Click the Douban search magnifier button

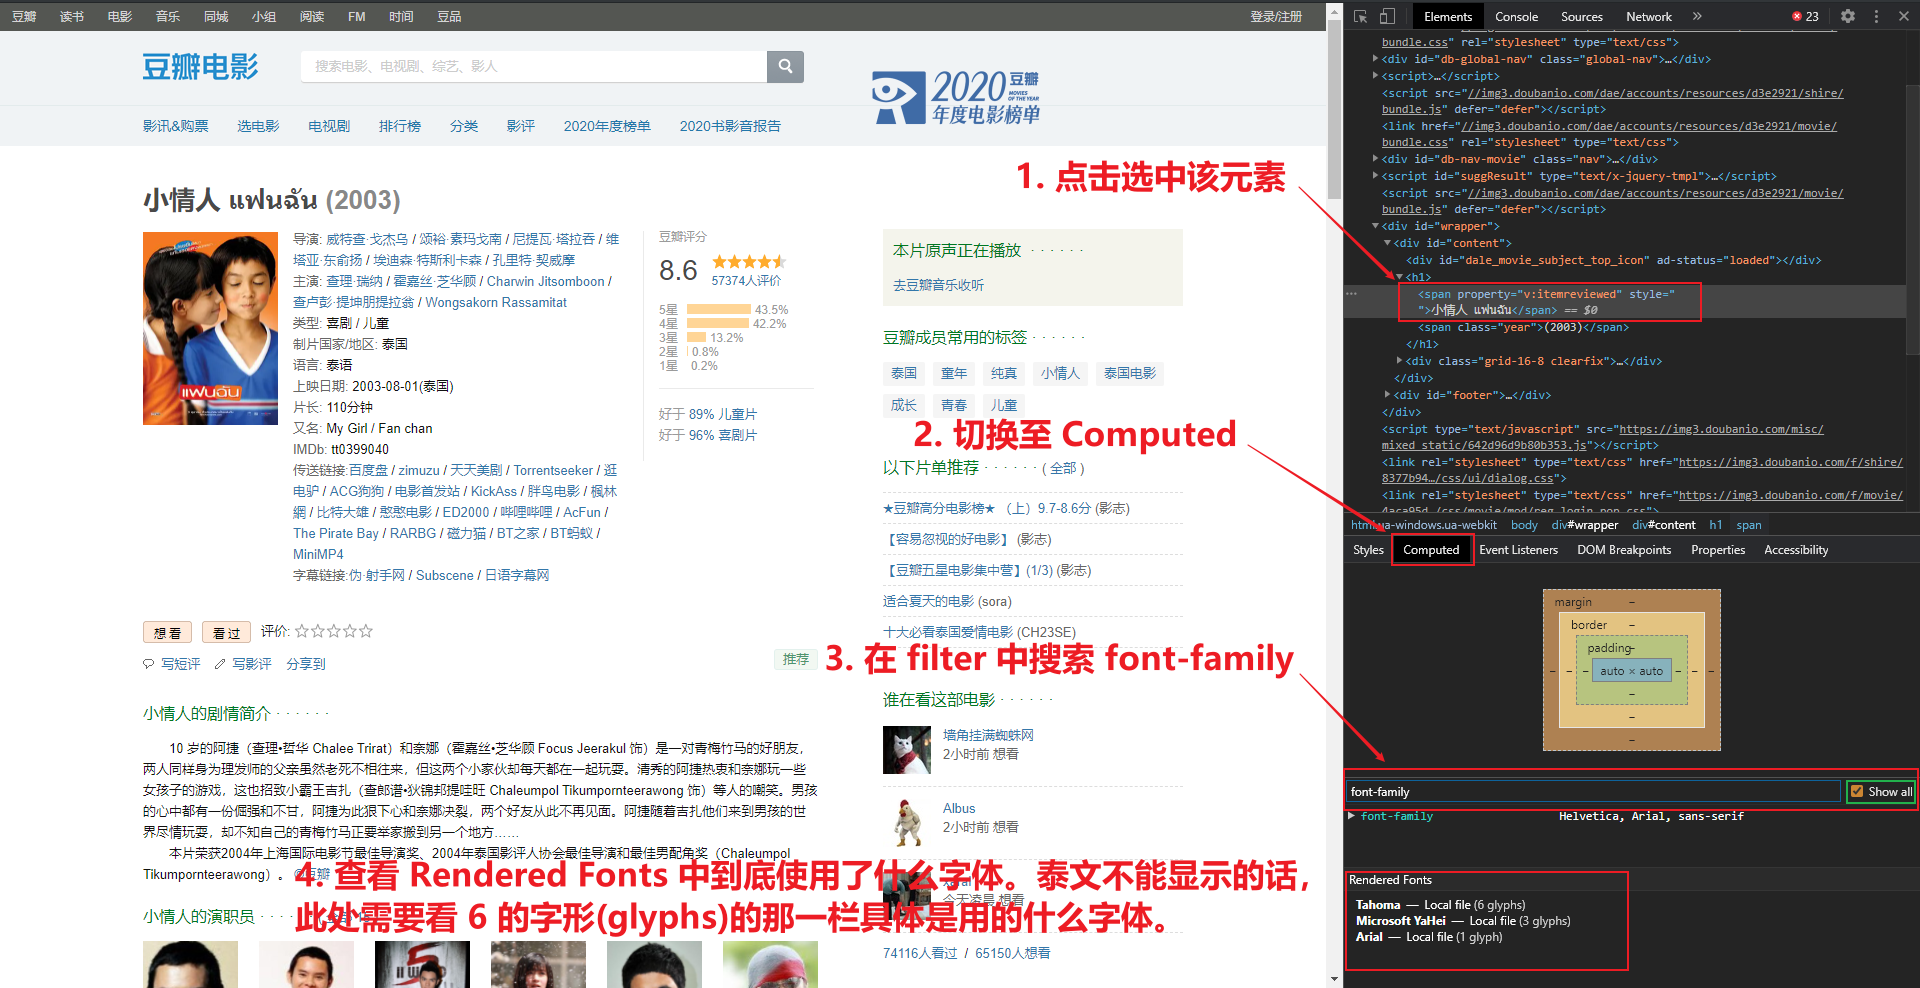(785, 66)
